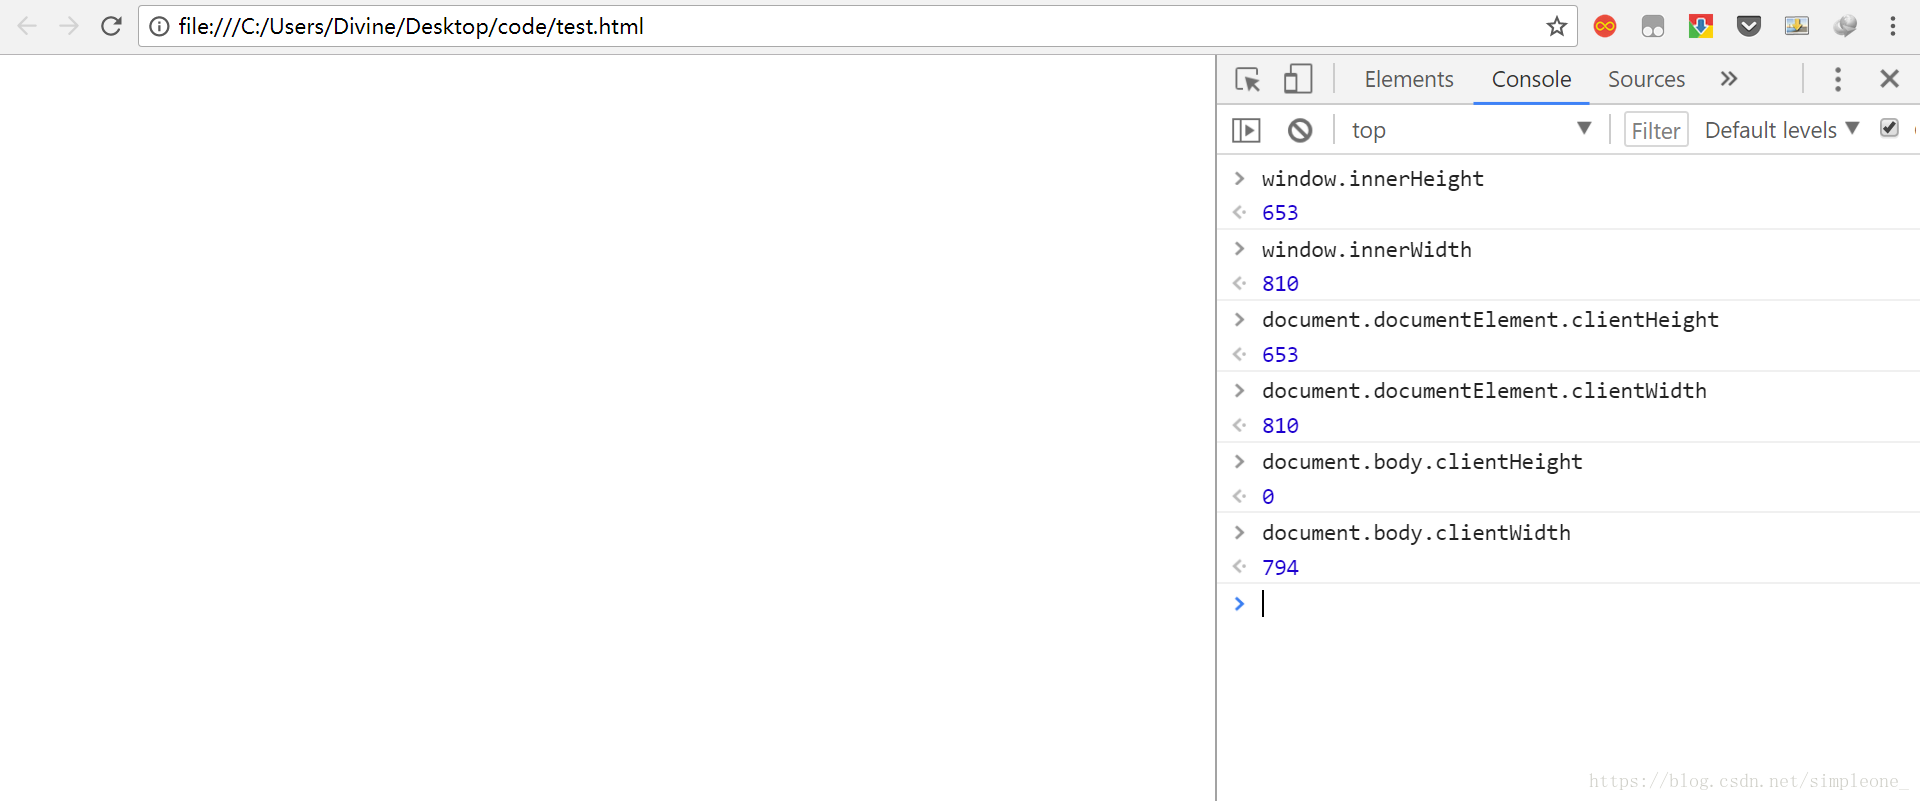Select the window.innerHeight entry

1372,179
